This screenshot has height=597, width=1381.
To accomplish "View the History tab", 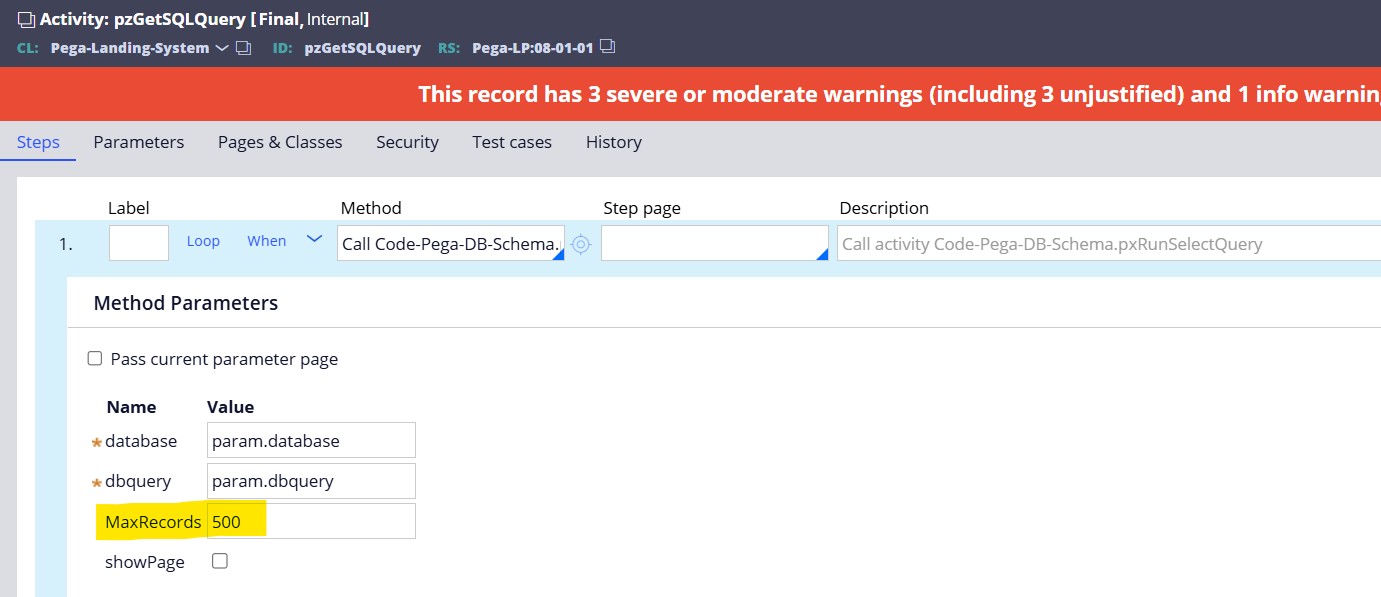I will [x=613, y=142].
